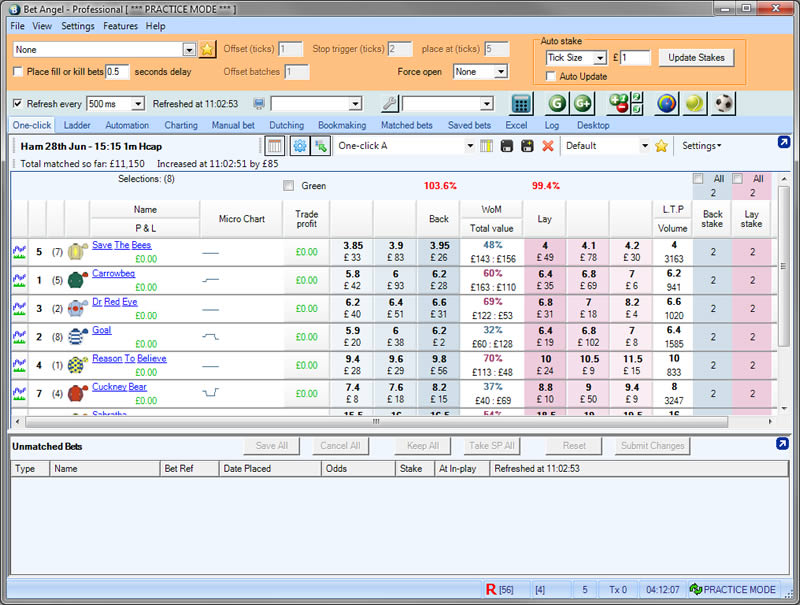Click the auto stake £ amount input field
The height and width of the screenshot is (605, 800).
pyautogui.click(x=635, y=58)
